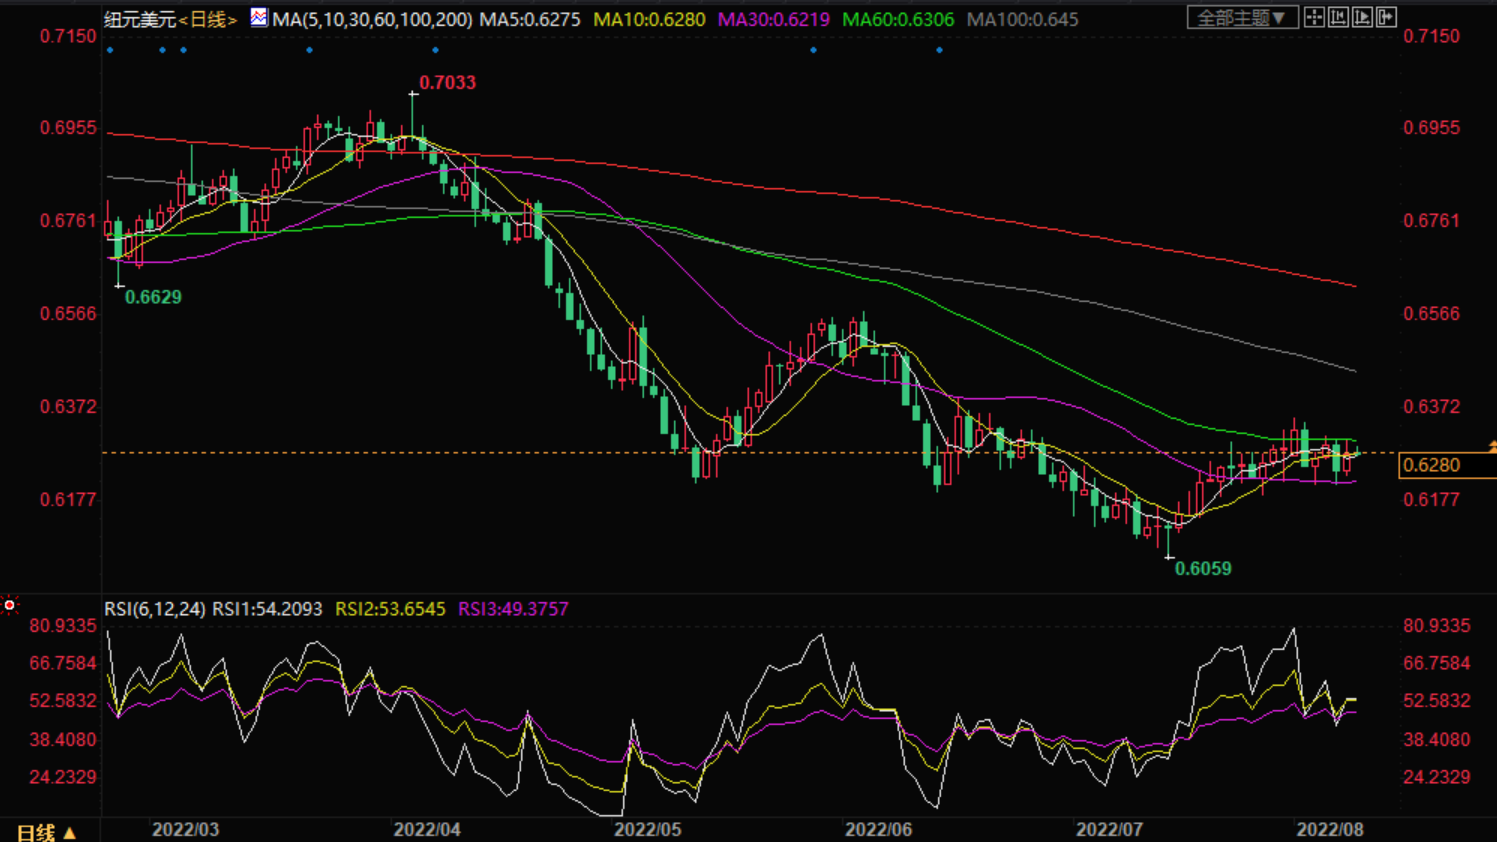The image size is (1497, 842).
Task: Select the MA30:0.6219 magenta legend label
Action: click(773, 19)
